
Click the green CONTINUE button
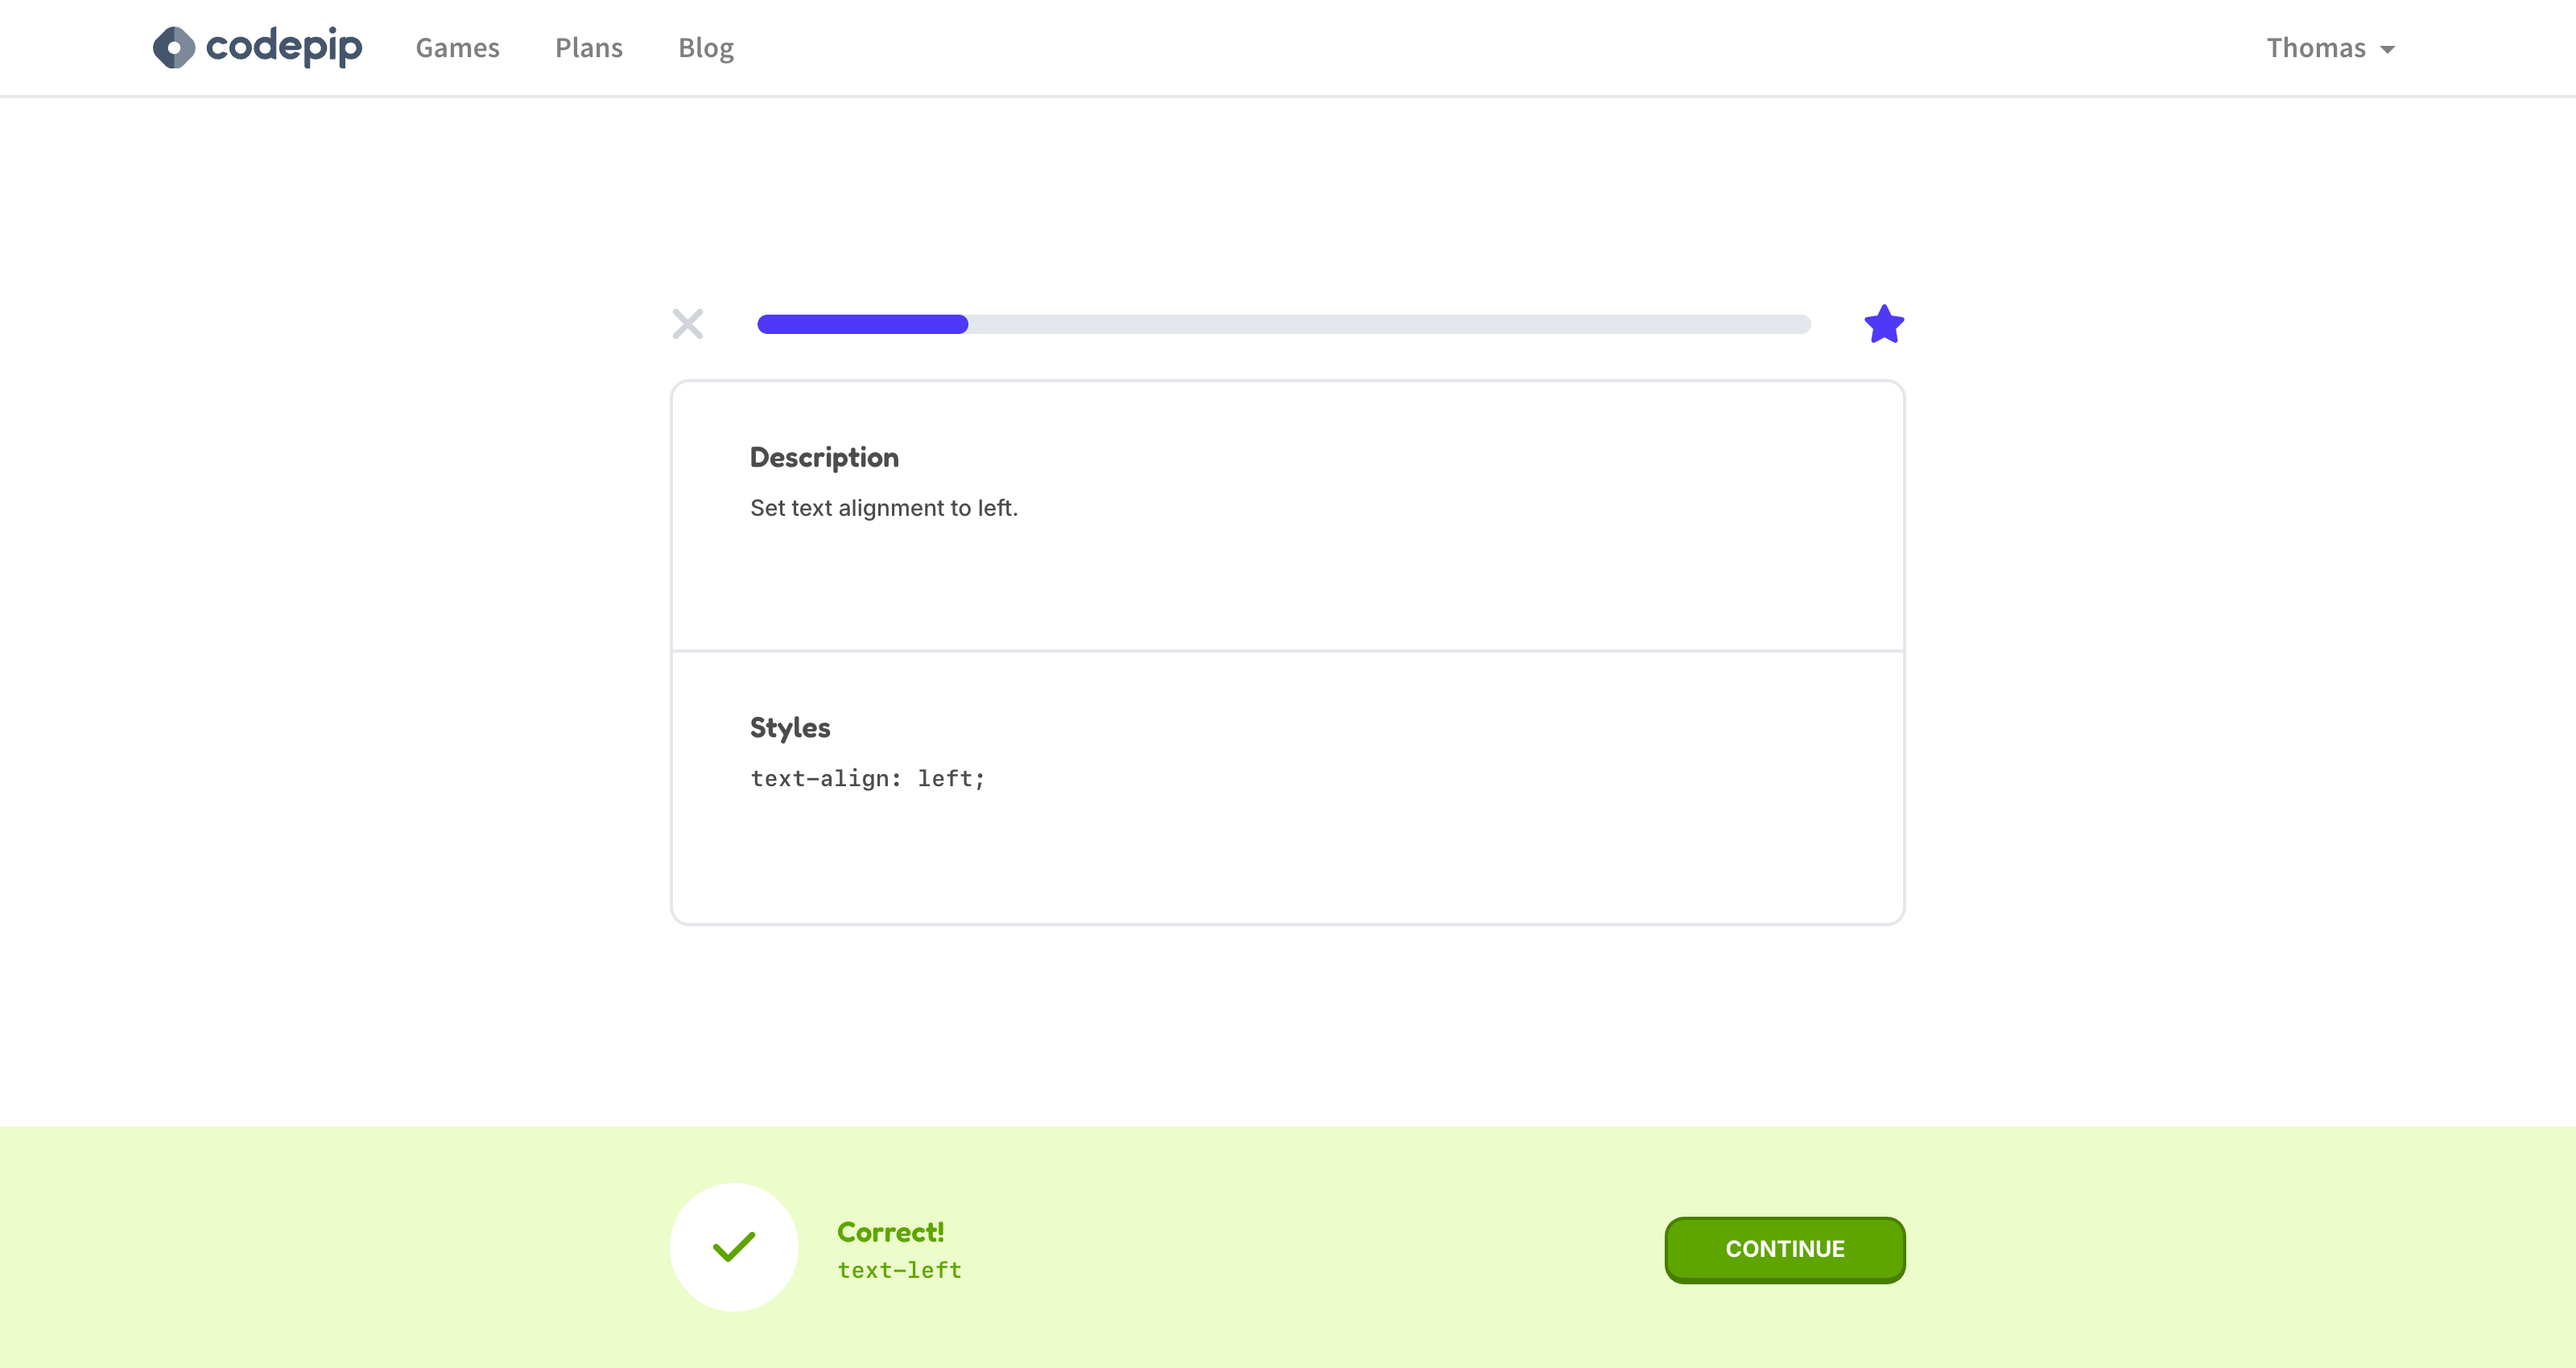[1785, 1249]
